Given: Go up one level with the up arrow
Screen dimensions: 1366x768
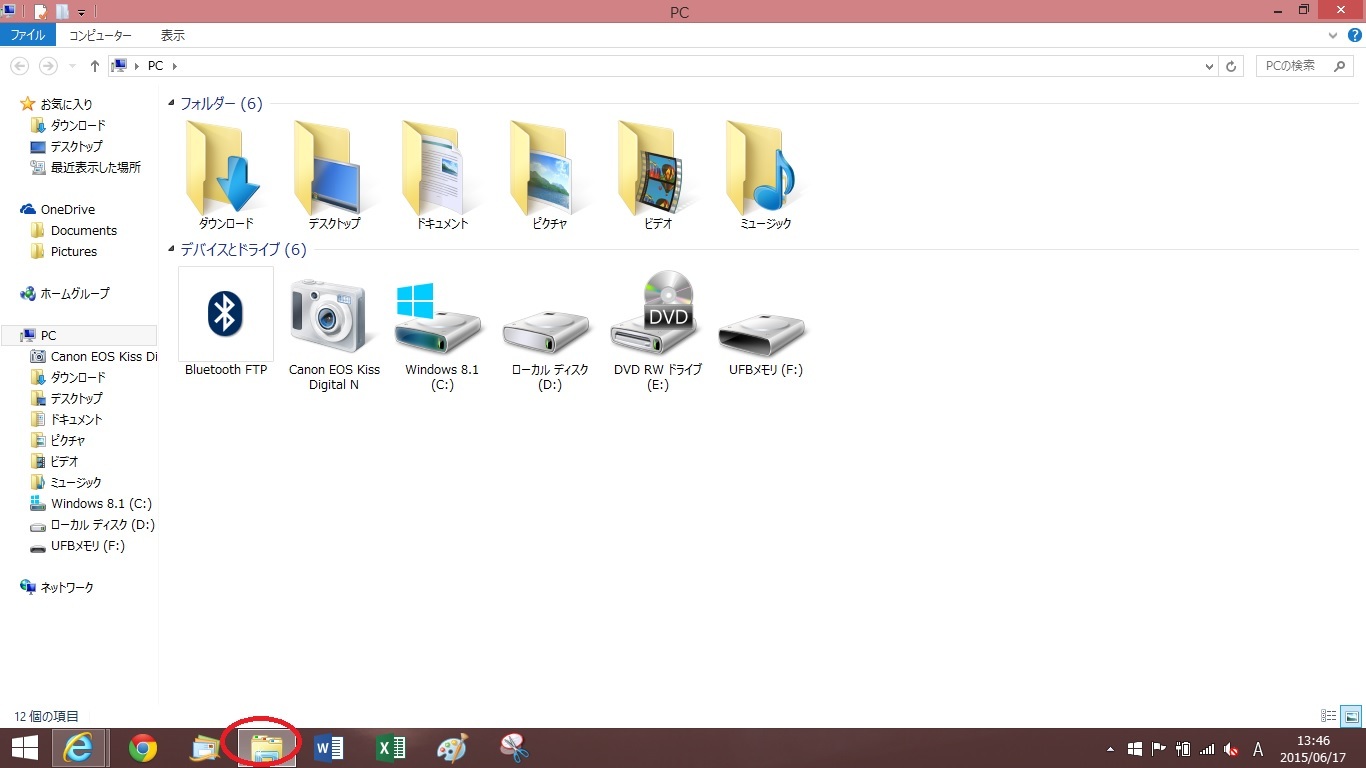Looking at the screenshot, I should pos(95,66).
